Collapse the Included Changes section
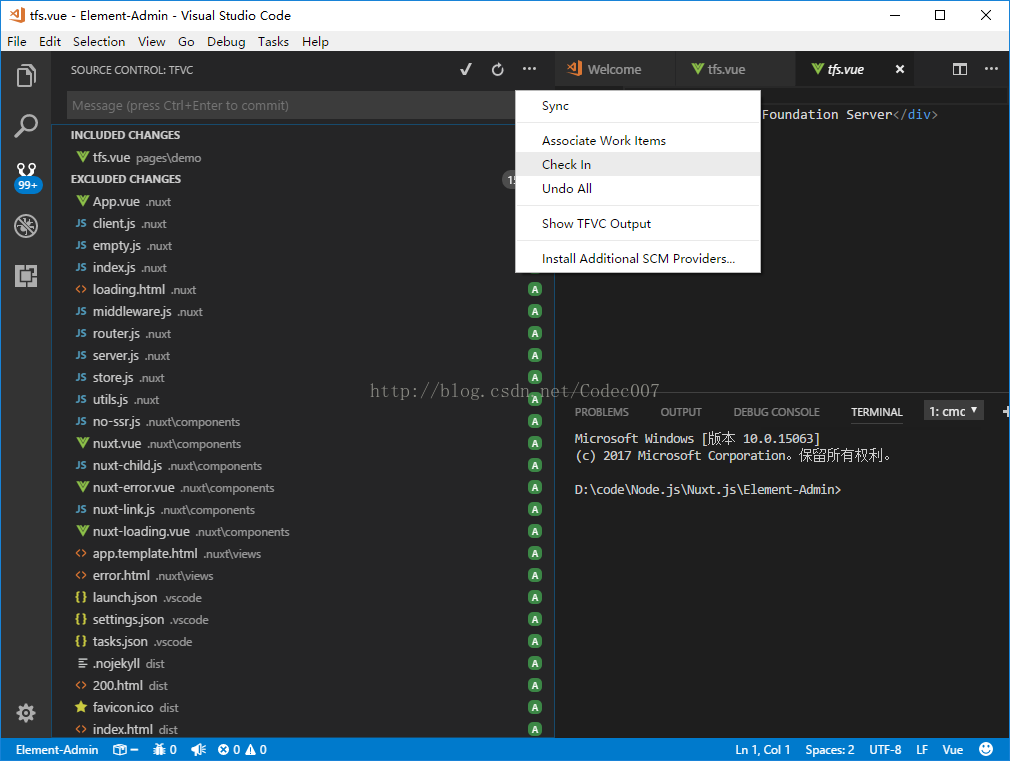Image resolution: width=1010 pixels, height=761 pixels. [125, 135]
